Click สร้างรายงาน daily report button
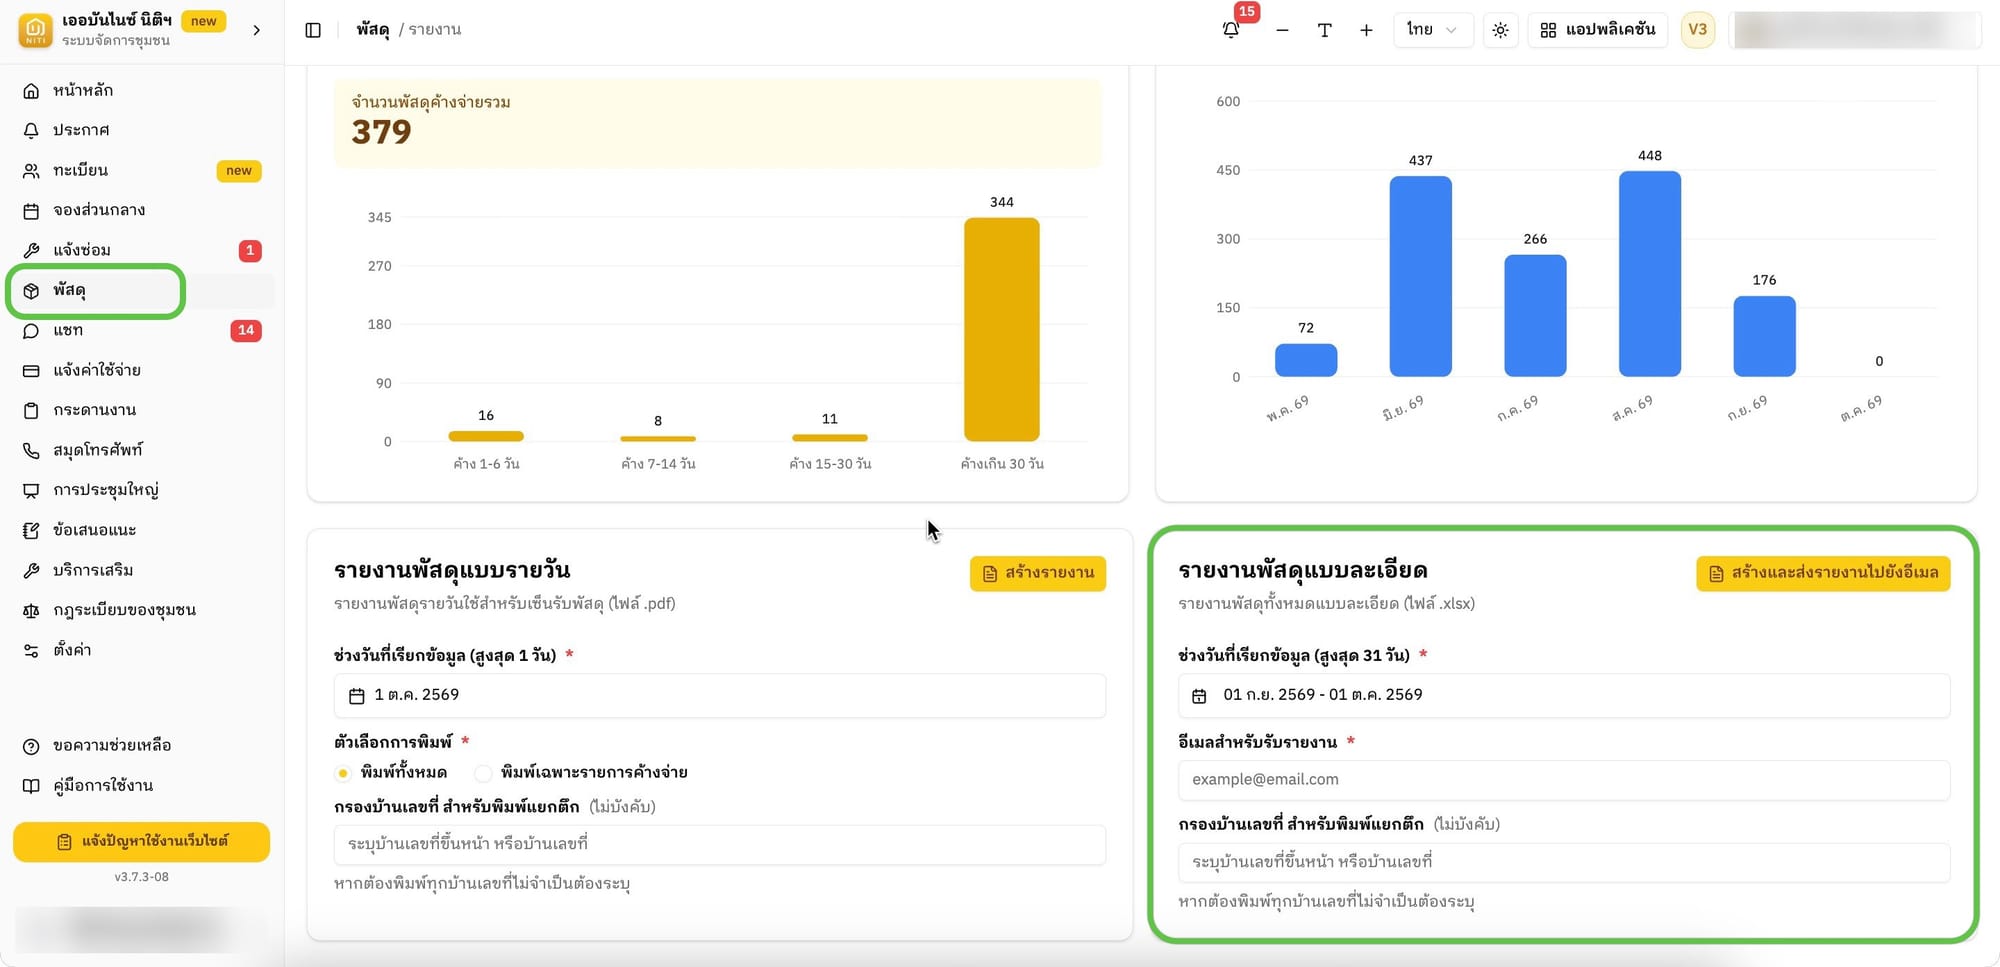Viewport: 2000px width, 967px height. point(1037,573)
